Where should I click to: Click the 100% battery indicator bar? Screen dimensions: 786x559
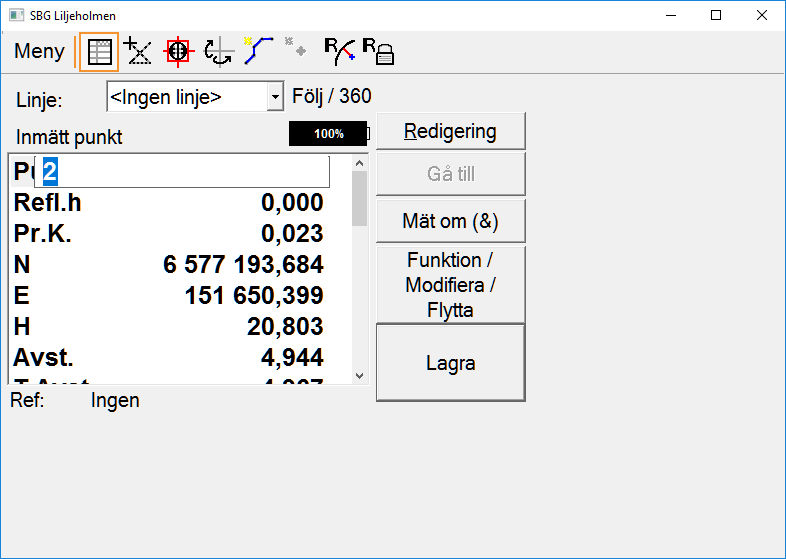pos(328,133)
